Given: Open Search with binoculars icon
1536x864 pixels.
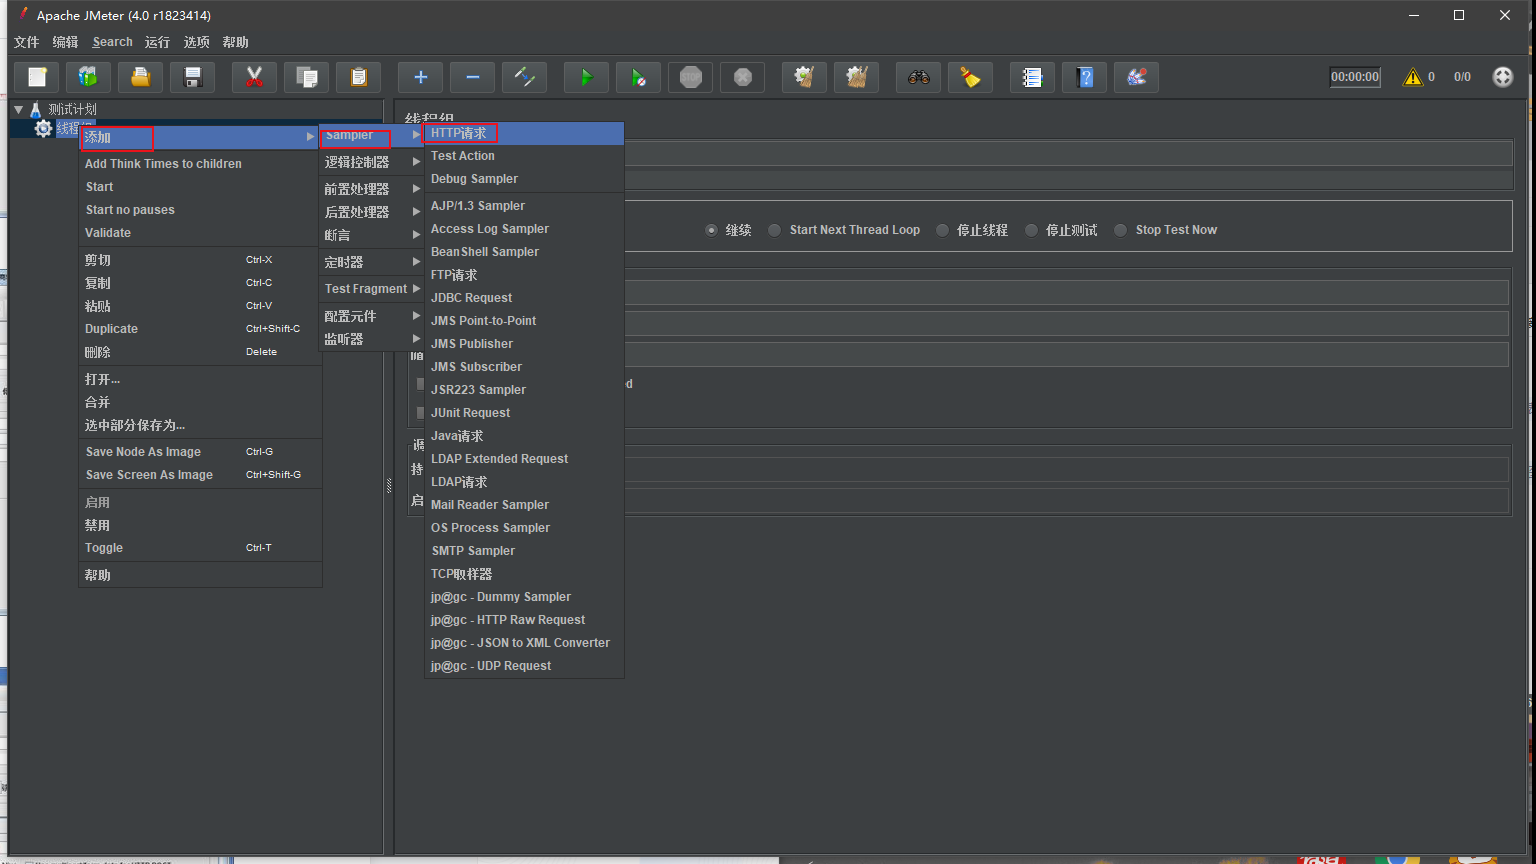Looking at the screenshot, I should [x=918, y=77].
